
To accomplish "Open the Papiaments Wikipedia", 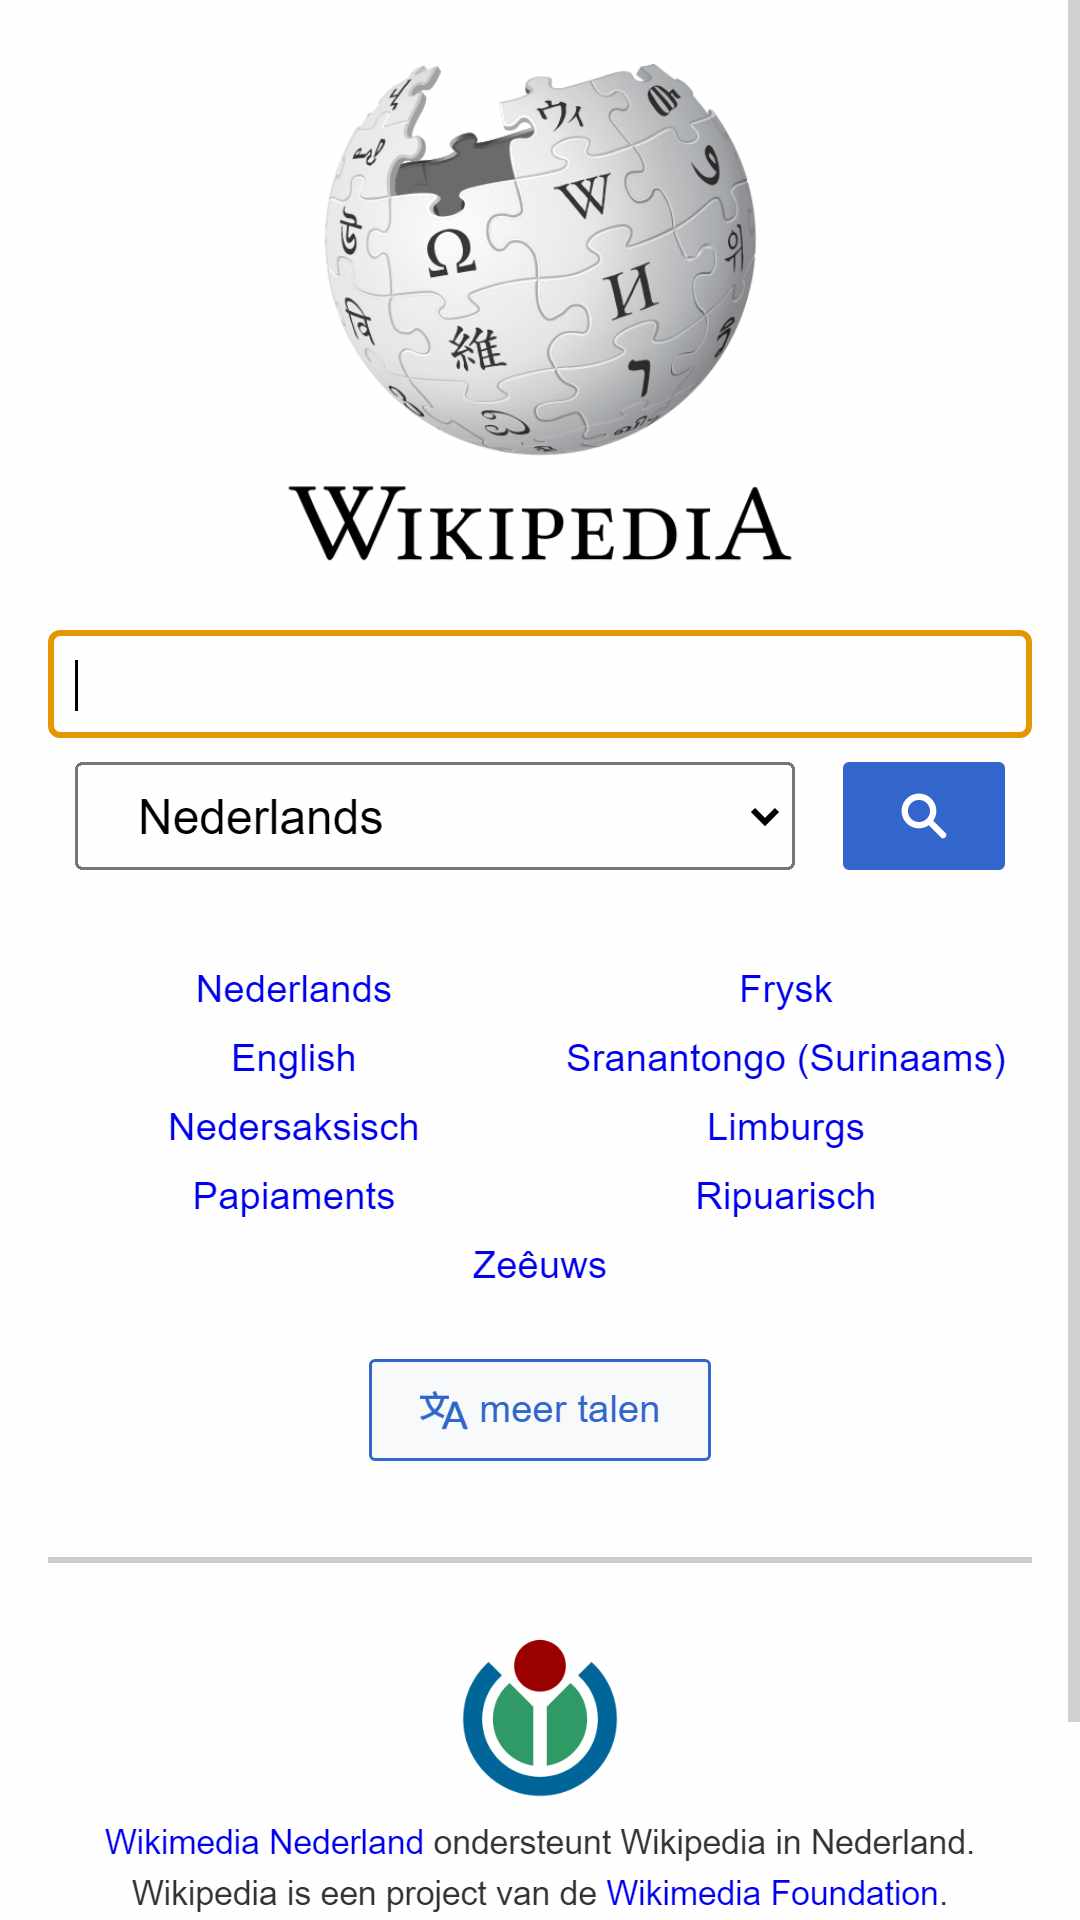I will click(294, 1196).
